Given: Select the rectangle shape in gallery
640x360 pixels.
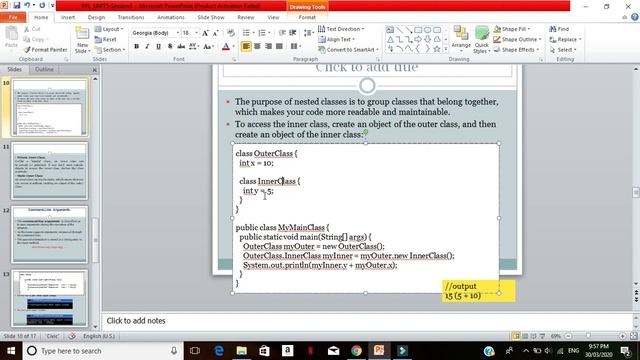Looking at the screenshot, I should click(418, 30).
